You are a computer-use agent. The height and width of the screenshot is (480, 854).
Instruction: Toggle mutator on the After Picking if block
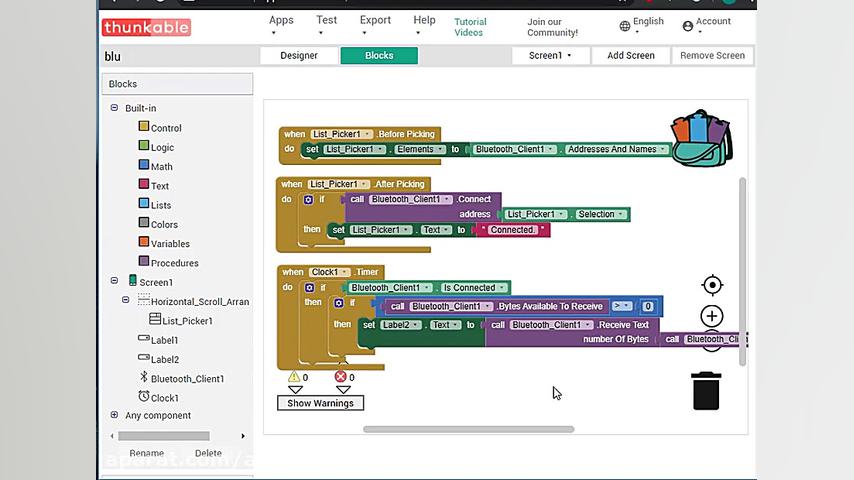pyautogui.click(x=308, y=199)
